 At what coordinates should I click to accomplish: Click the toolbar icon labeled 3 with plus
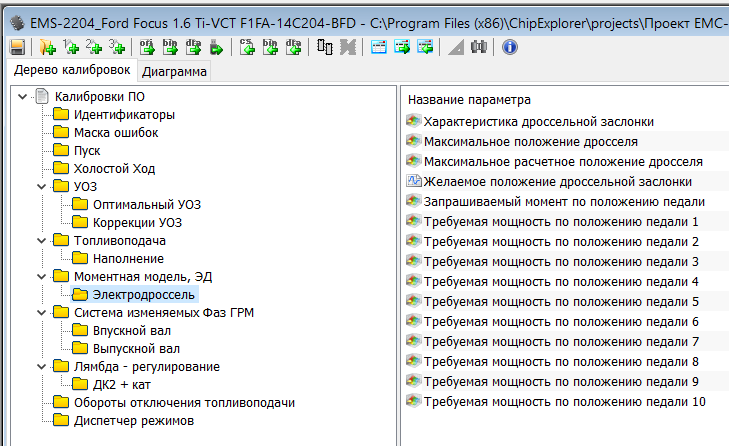(x=117, y=47)
